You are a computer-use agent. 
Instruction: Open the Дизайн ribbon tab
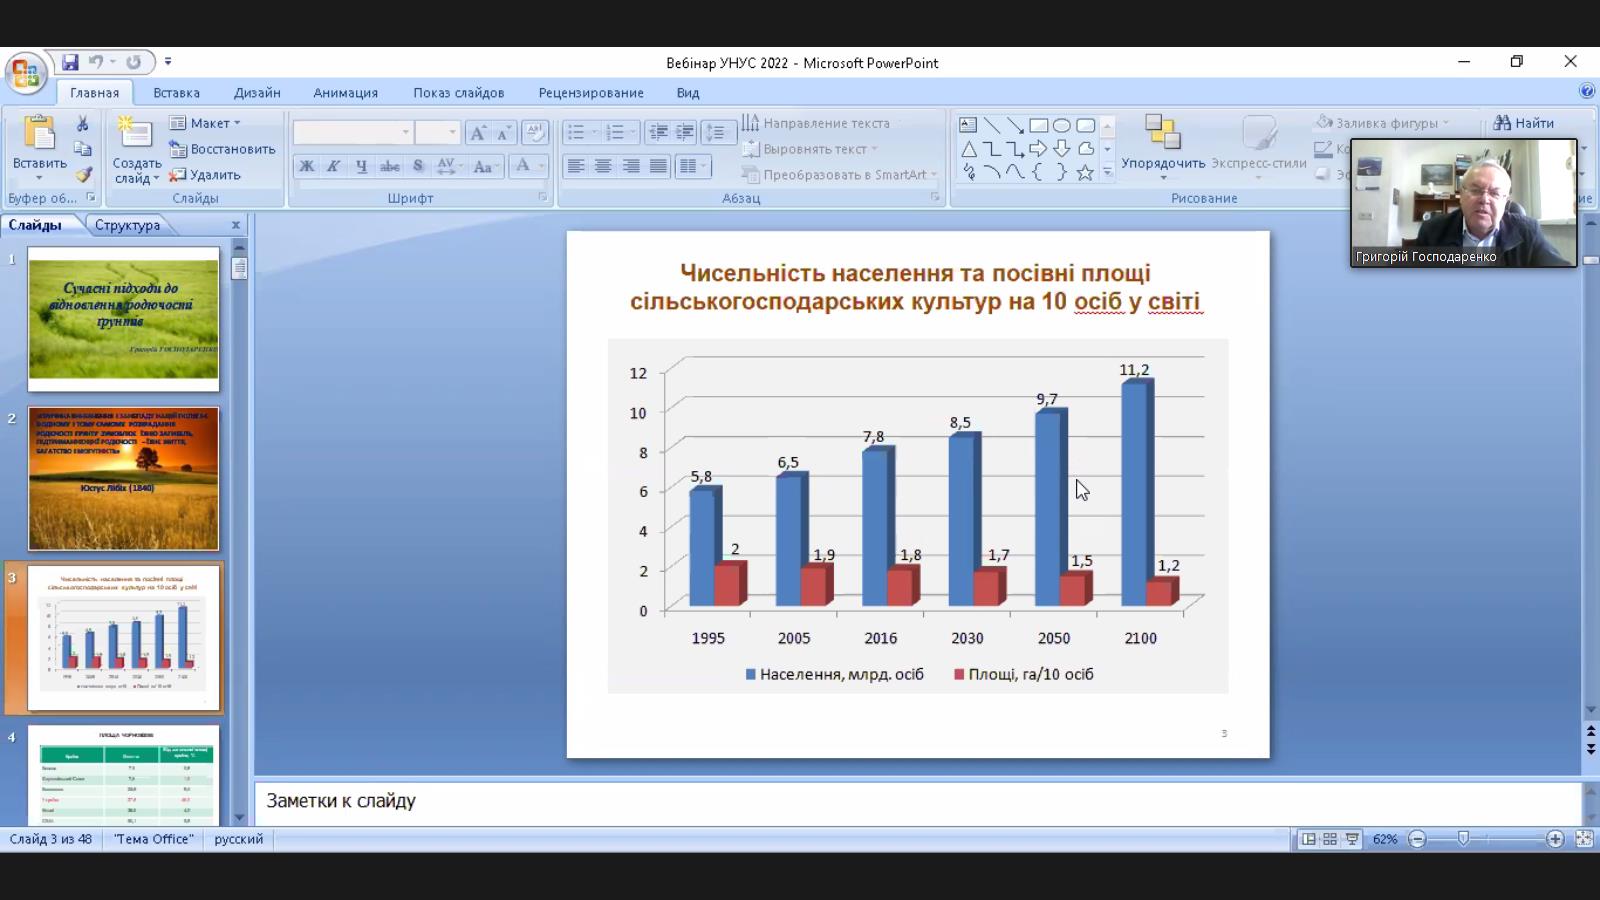click(257, 92)
